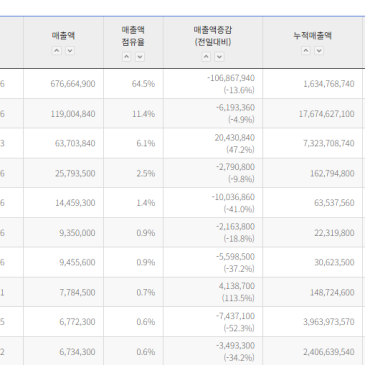The width and height of the screenshot is (365, 365).
Task: Select the 9,350,000 sales cell
Action: point(63,233)
